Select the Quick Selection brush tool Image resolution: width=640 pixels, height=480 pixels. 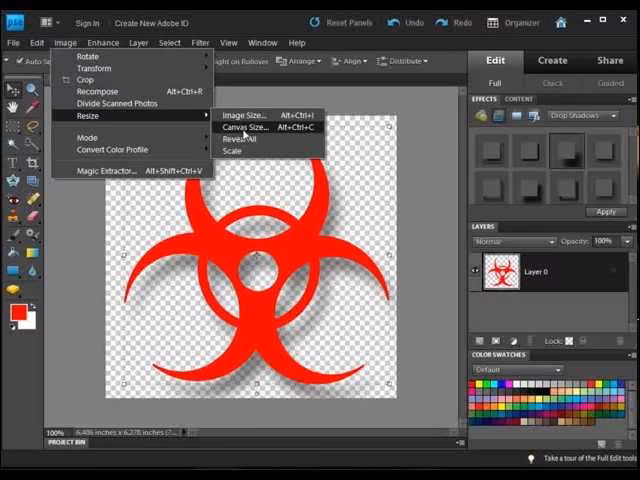(x=32, y=144)
